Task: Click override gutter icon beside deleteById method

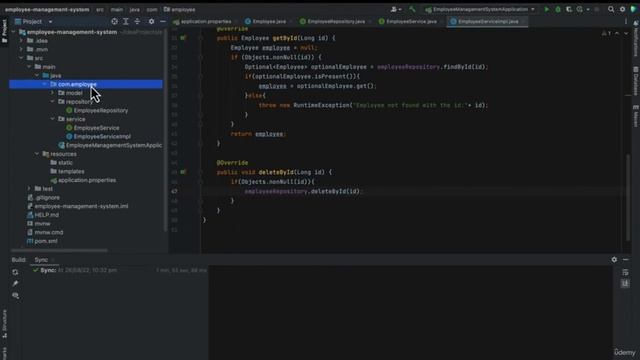Action: pyautogui.click(x=183, y=172)
